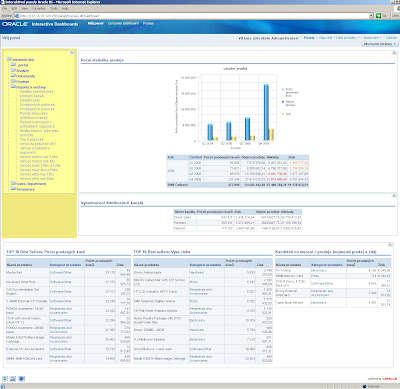400x389 pixels.
Task: Expand the address bar history dropdown
Action: coord(371,16)
